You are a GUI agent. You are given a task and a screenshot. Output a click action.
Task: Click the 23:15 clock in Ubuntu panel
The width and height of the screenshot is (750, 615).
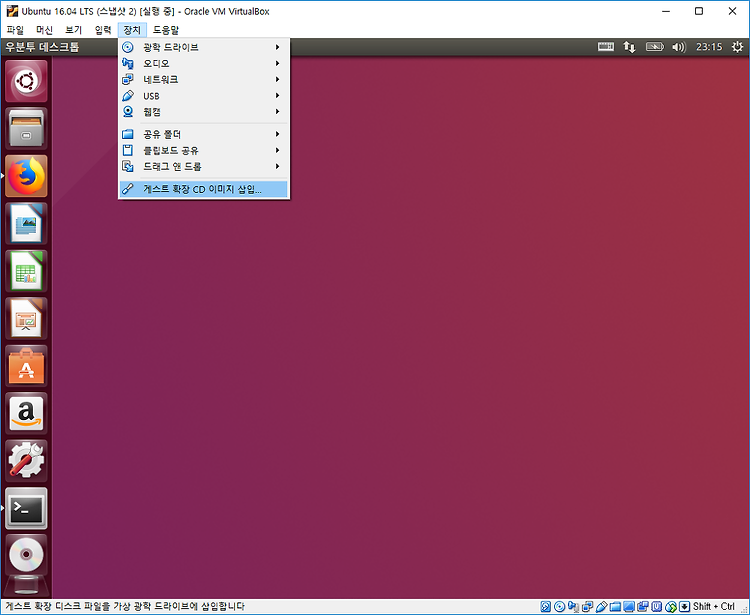[x=709, y=47]
